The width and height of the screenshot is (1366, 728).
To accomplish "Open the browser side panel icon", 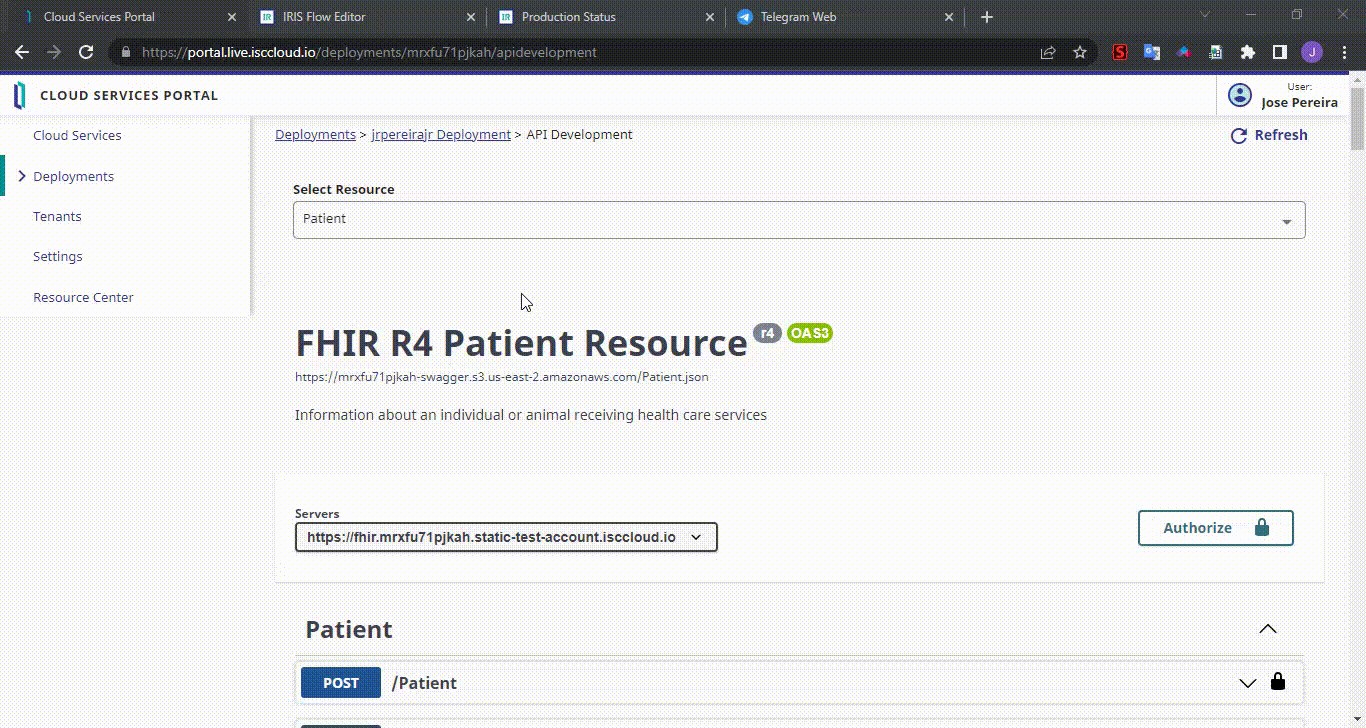I will (x=1279, y=52).
